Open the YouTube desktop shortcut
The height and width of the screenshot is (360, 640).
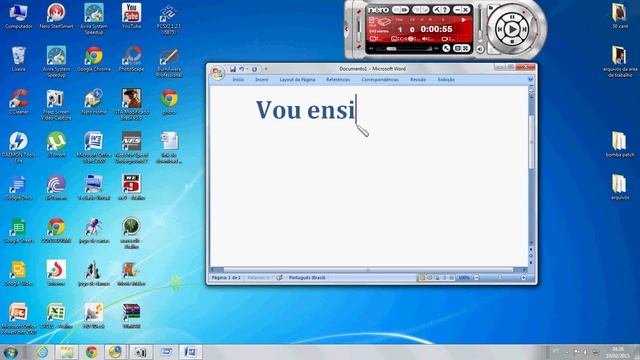[131, 16]
